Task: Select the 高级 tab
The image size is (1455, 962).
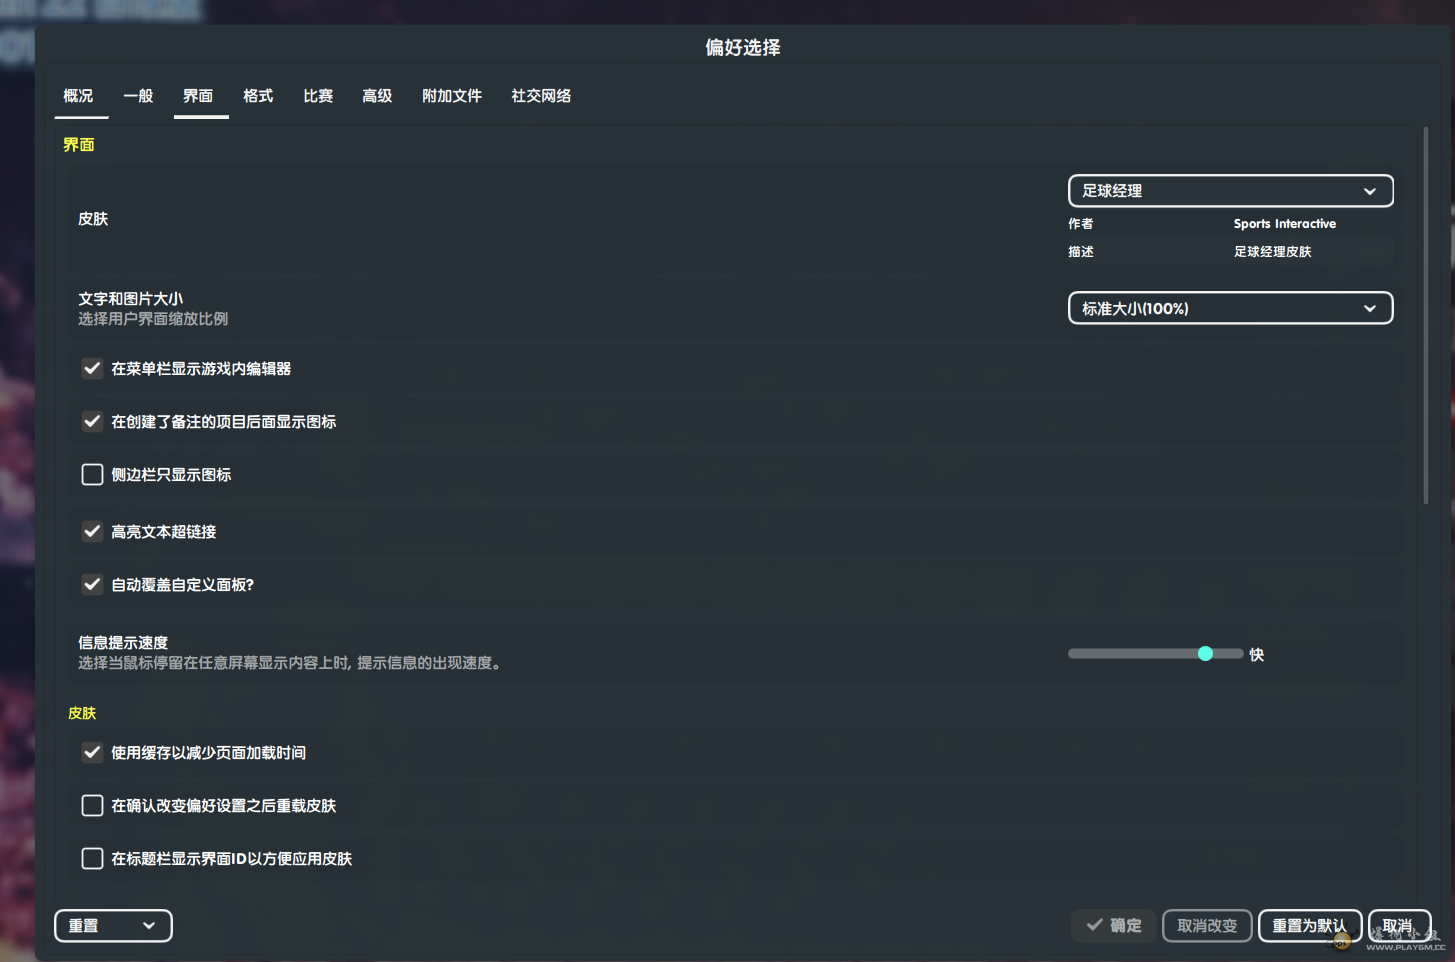Action: (377, 96)
